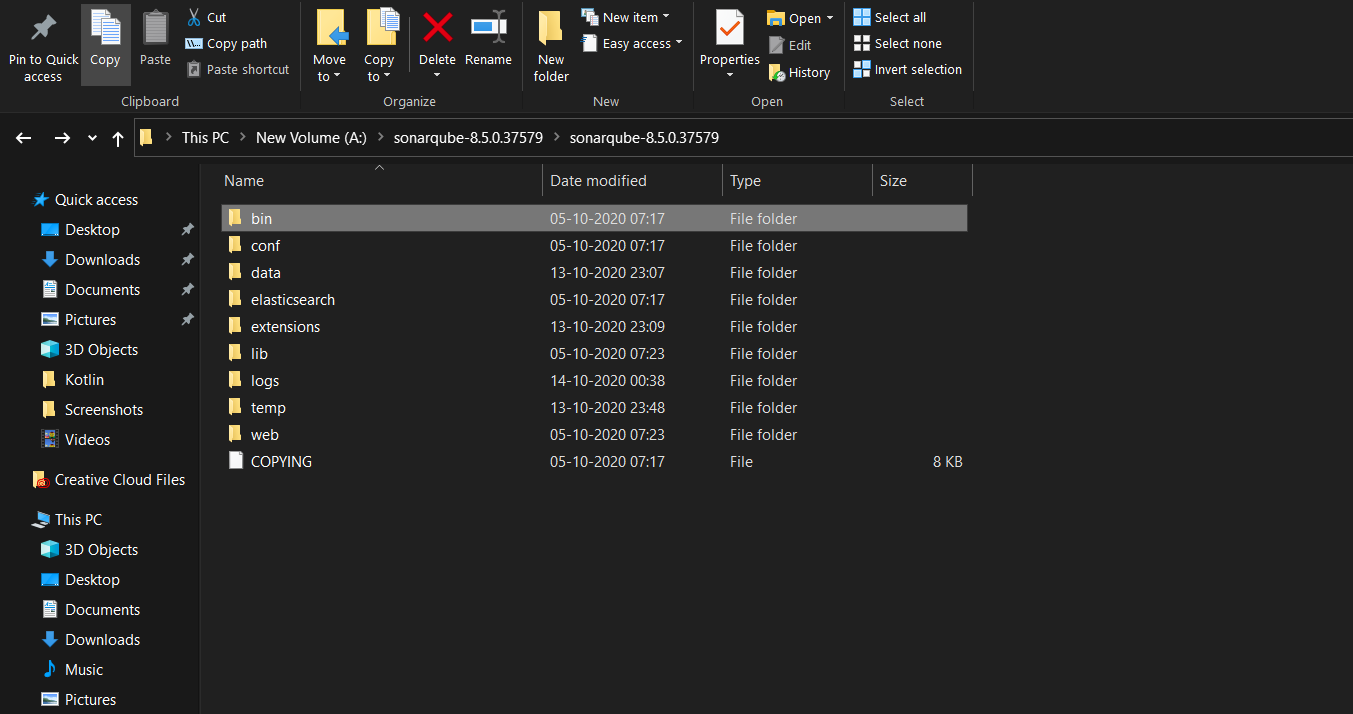1353x714 pixels.
Task: Open Creative Cloud Files in sidebar
Action: click(x=109, y=480)
